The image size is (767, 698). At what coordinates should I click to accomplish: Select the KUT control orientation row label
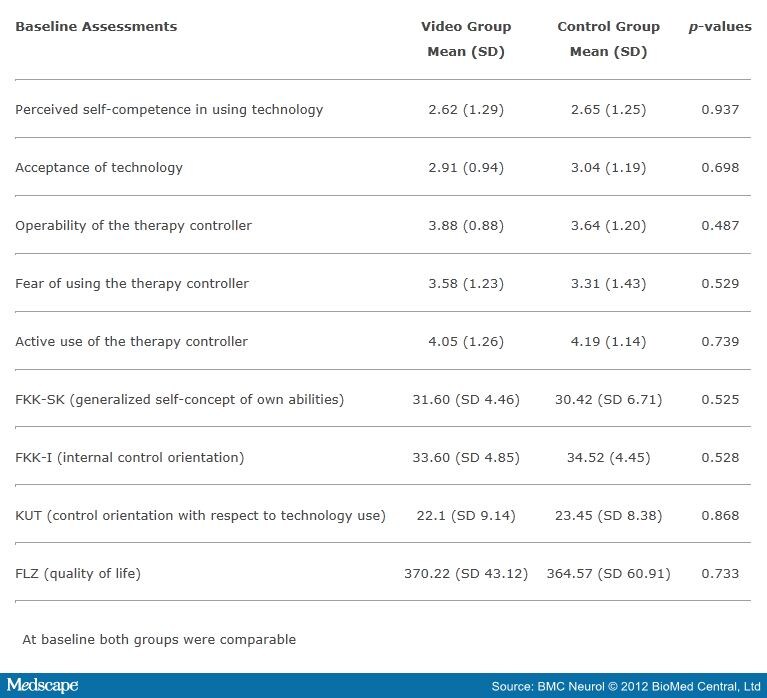(x=200, y=516)
